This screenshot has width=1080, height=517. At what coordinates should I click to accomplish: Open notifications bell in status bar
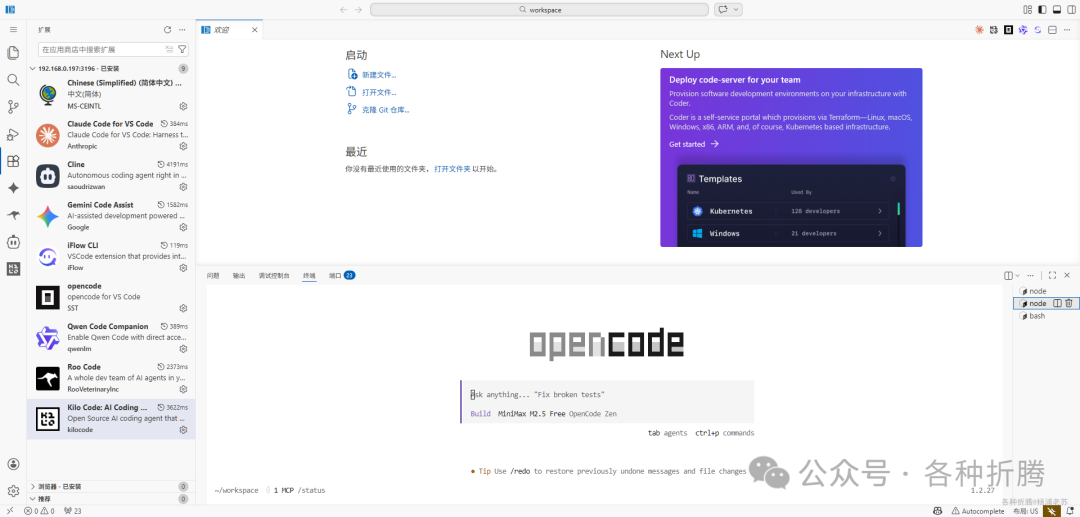pos(1070,511)
